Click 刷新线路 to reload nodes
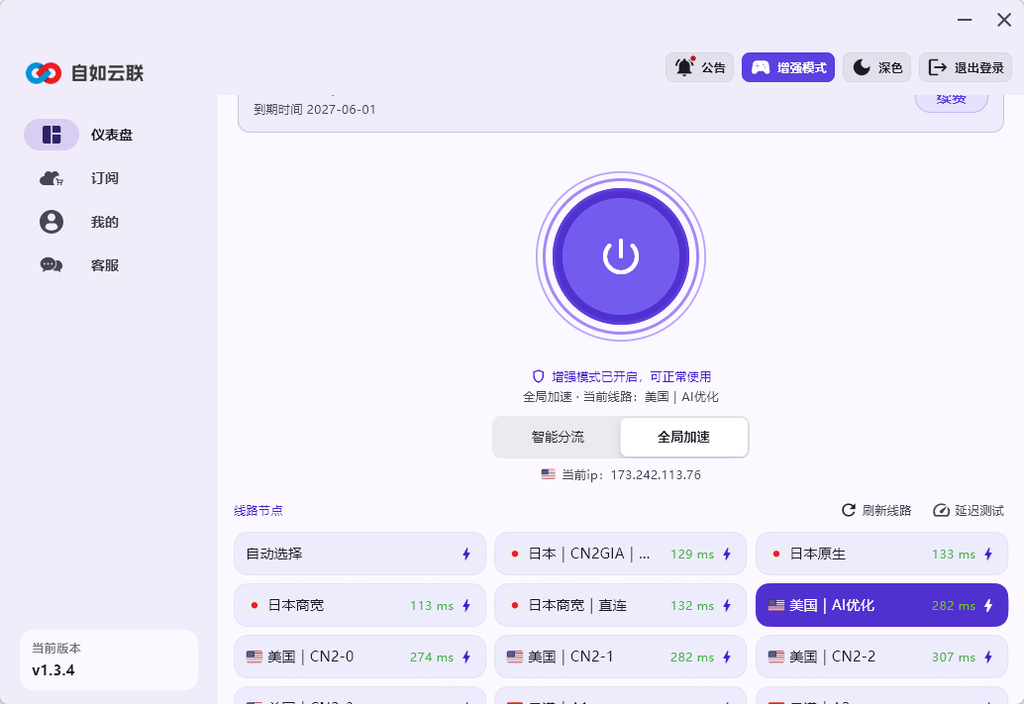The image size is (1024, 704). coord(876,510)
